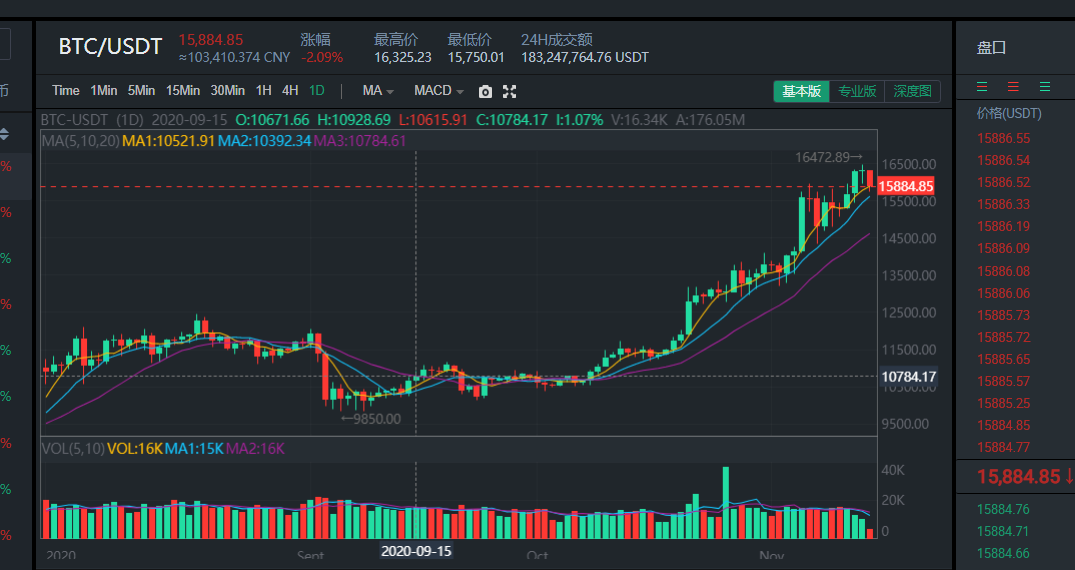
Task: Select ask price 15885.72
Action: (x=1004, y=337)
